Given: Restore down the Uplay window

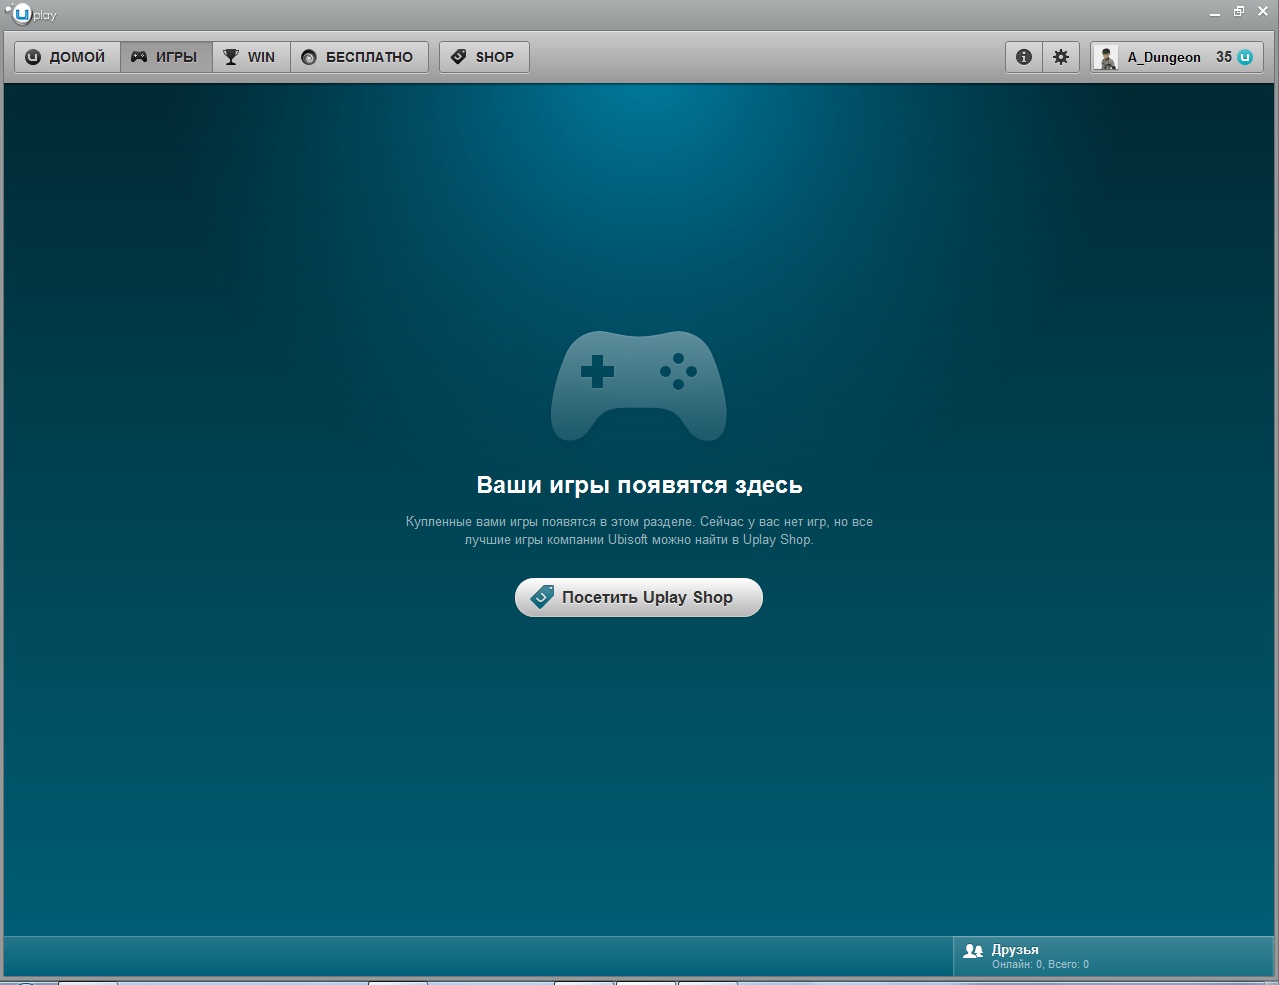Looking at the screenshot, I should tap(1239, 12).
